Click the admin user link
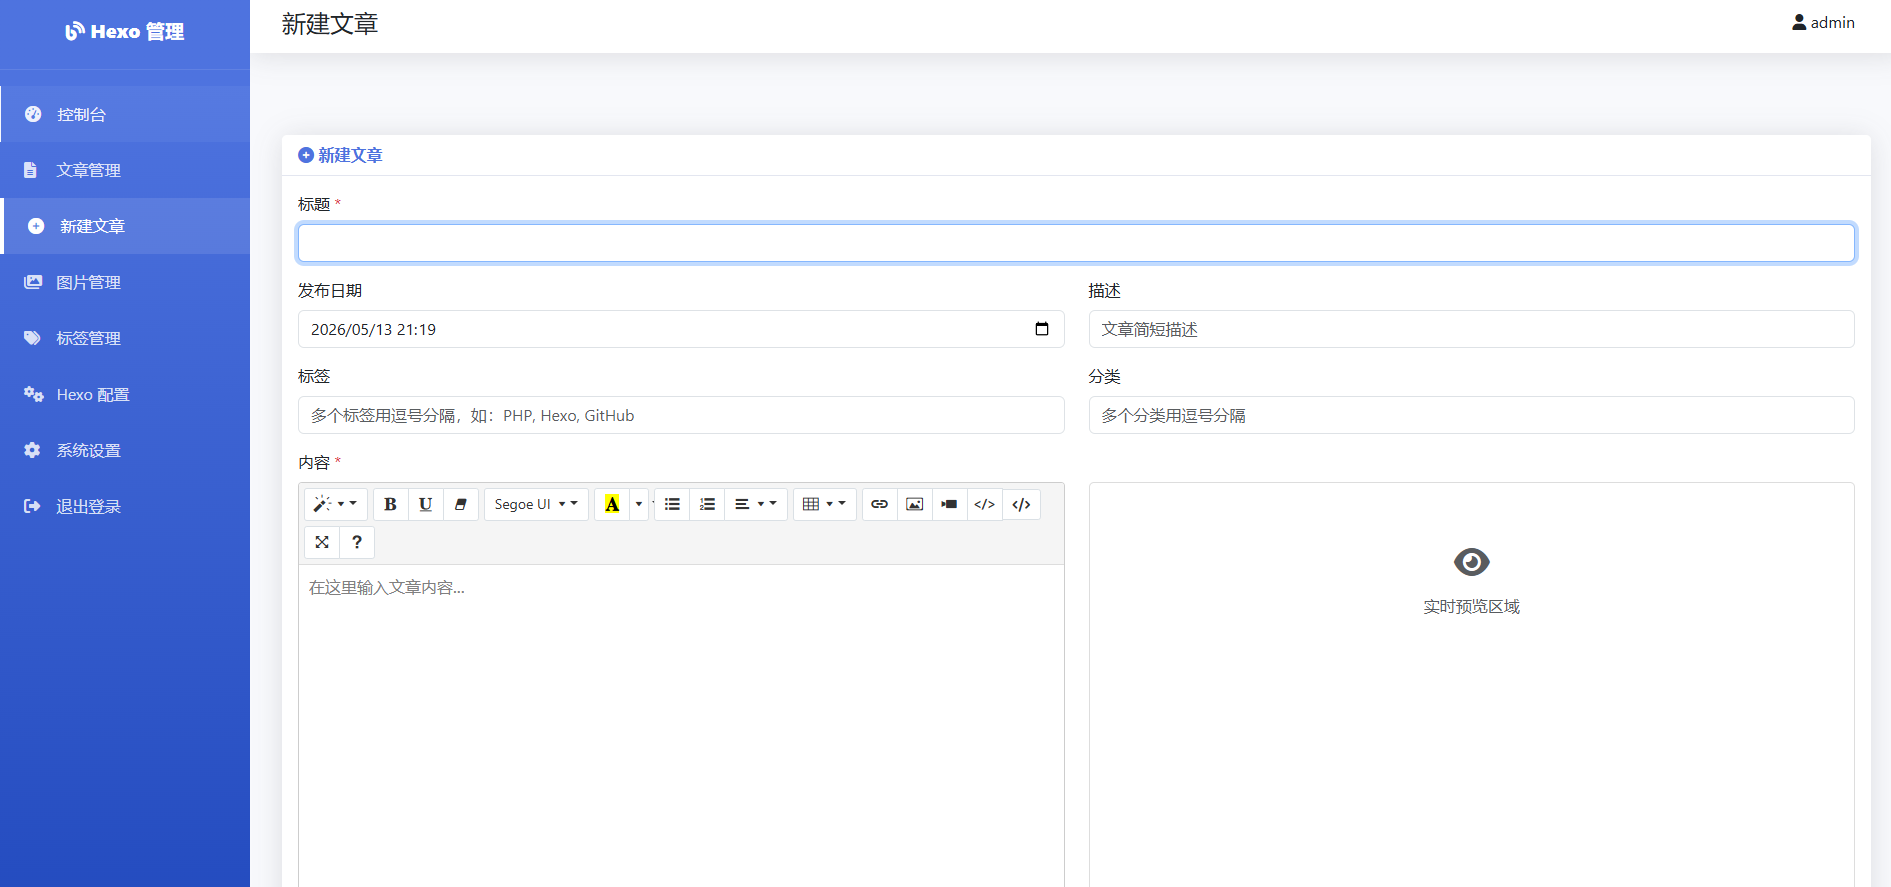 [x=1823, y=22]
